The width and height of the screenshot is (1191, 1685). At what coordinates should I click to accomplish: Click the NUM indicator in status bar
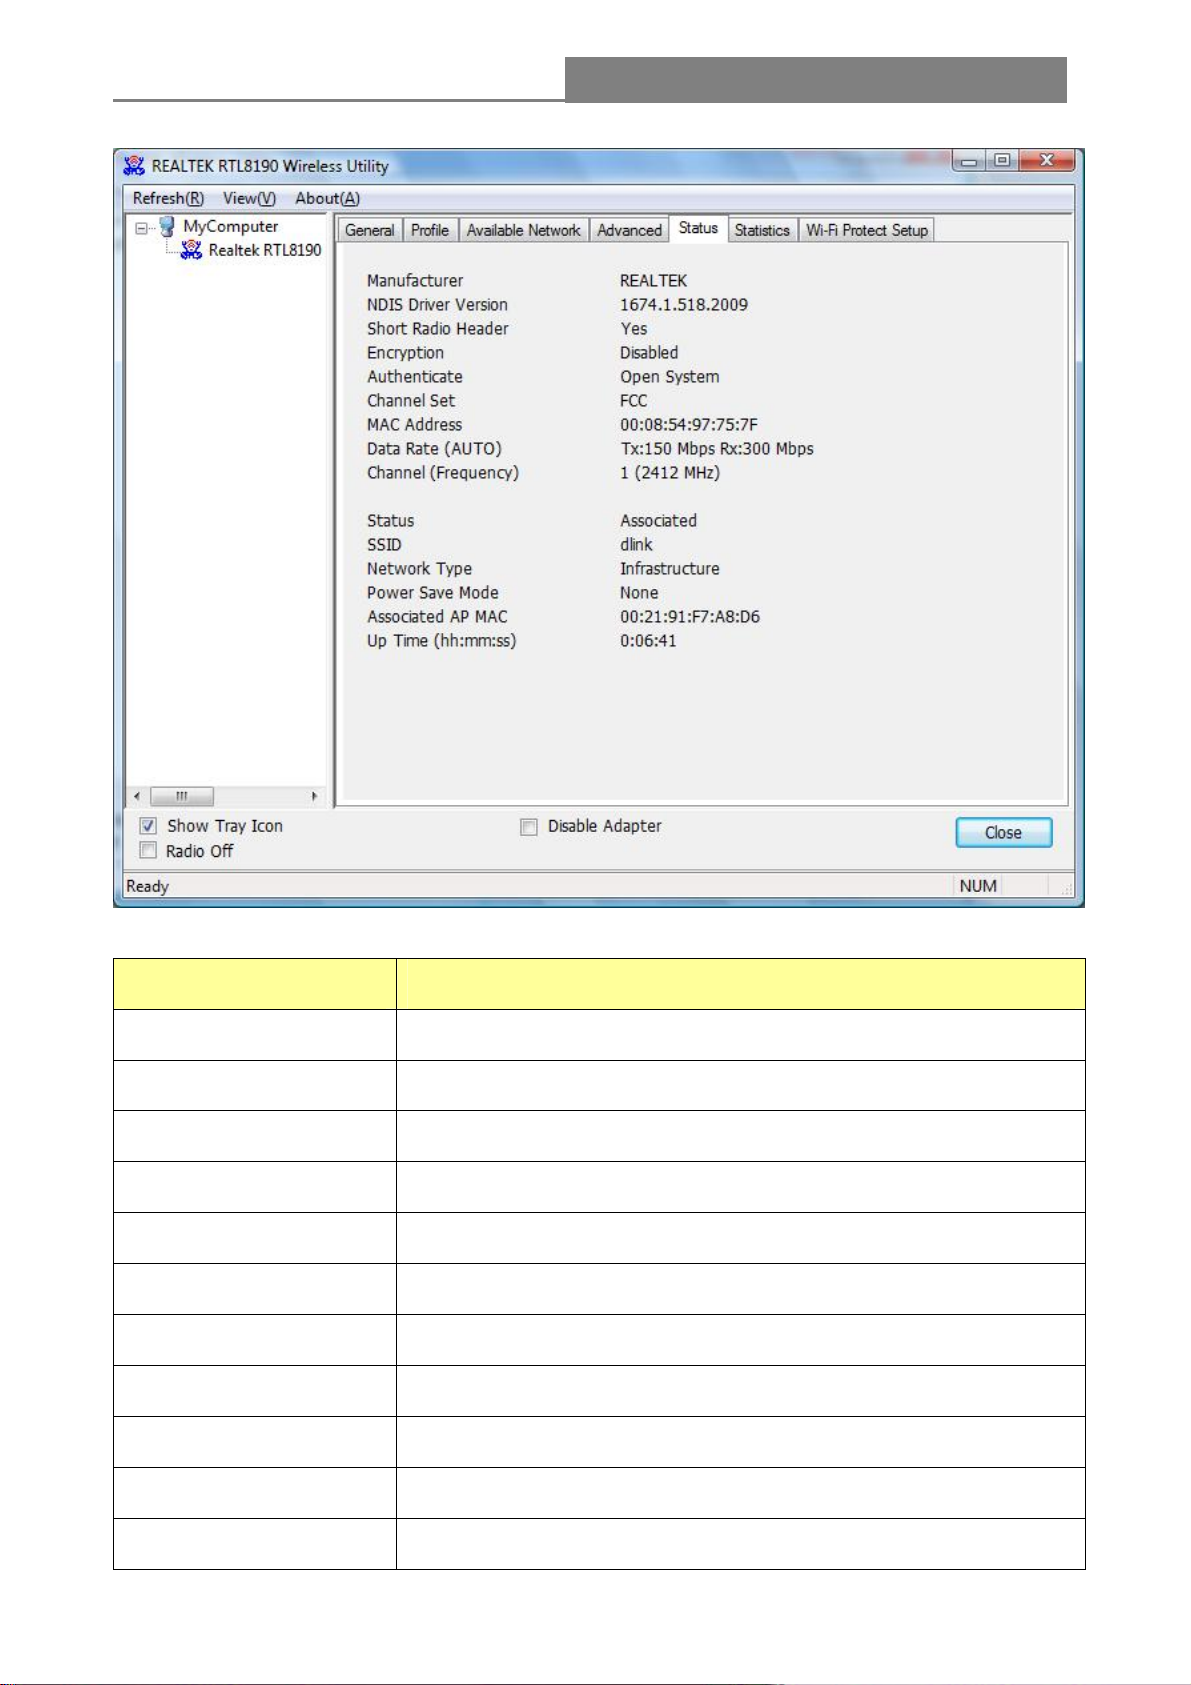tap(977, 886)
